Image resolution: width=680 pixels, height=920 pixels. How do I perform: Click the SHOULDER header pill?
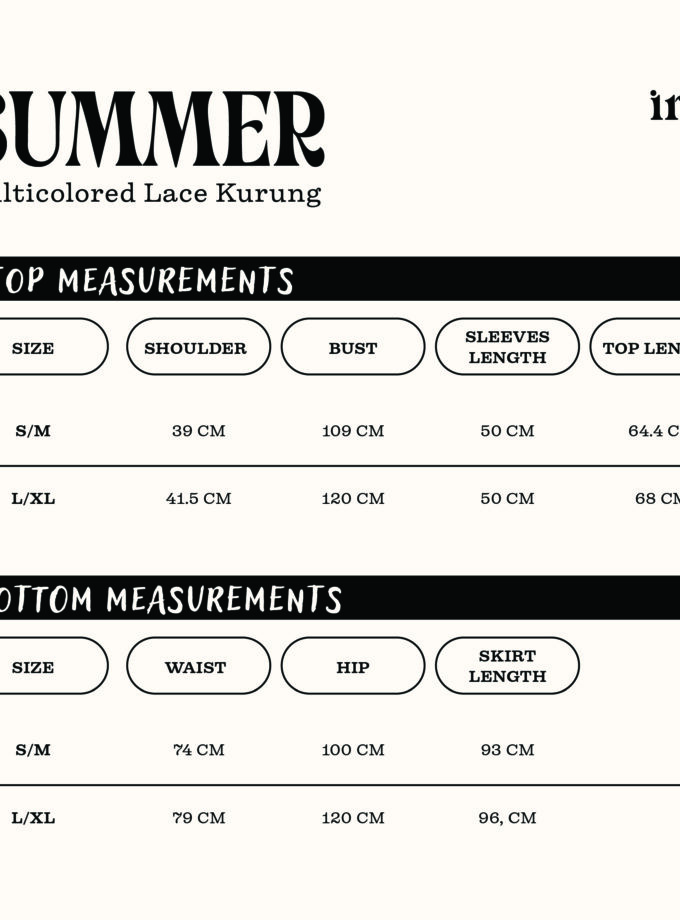[198, 347]
